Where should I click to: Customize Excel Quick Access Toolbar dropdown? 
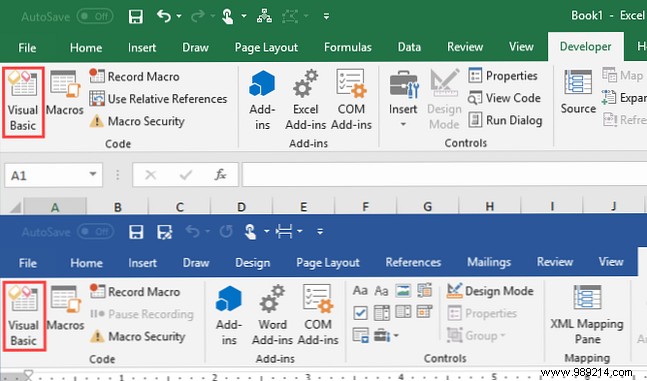[x=326, y=17]
